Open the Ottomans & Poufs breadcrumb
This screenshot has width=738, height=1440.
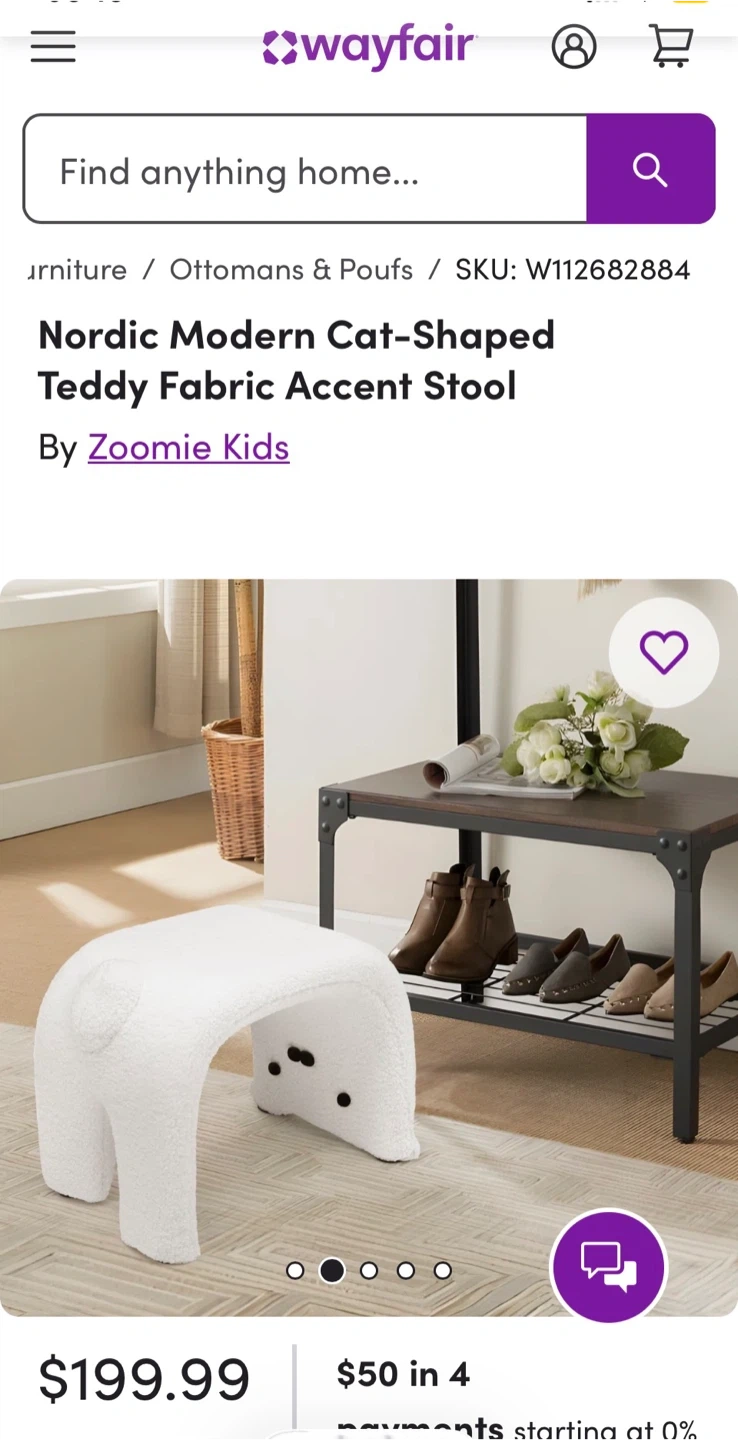(x=291, y=270)
